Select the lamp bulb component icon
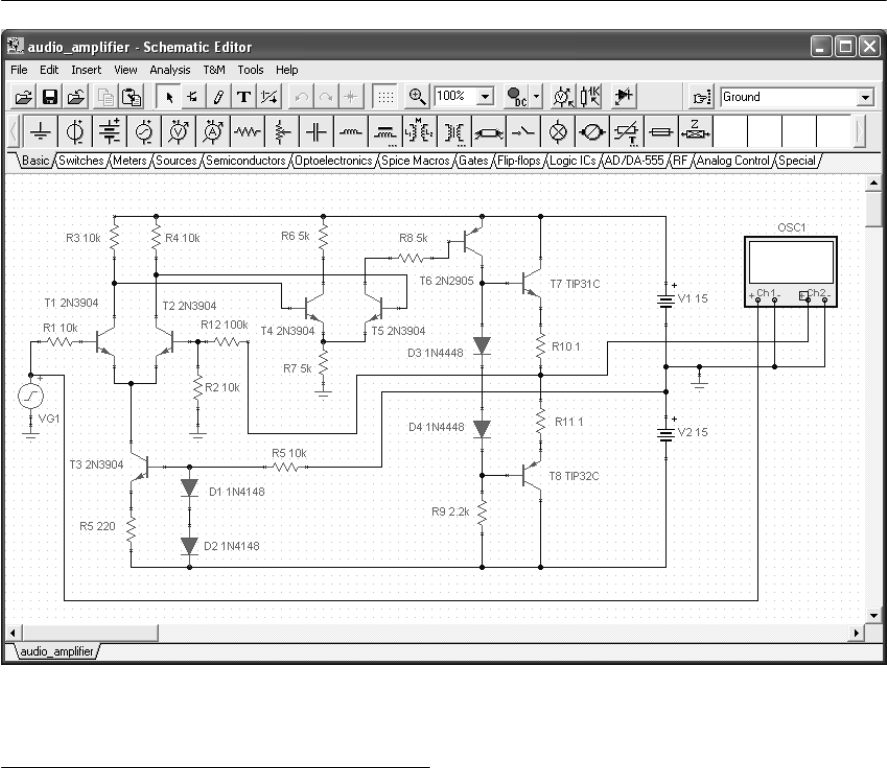The image size is (887, 768). pyautogui.click(x=558, y=132)
